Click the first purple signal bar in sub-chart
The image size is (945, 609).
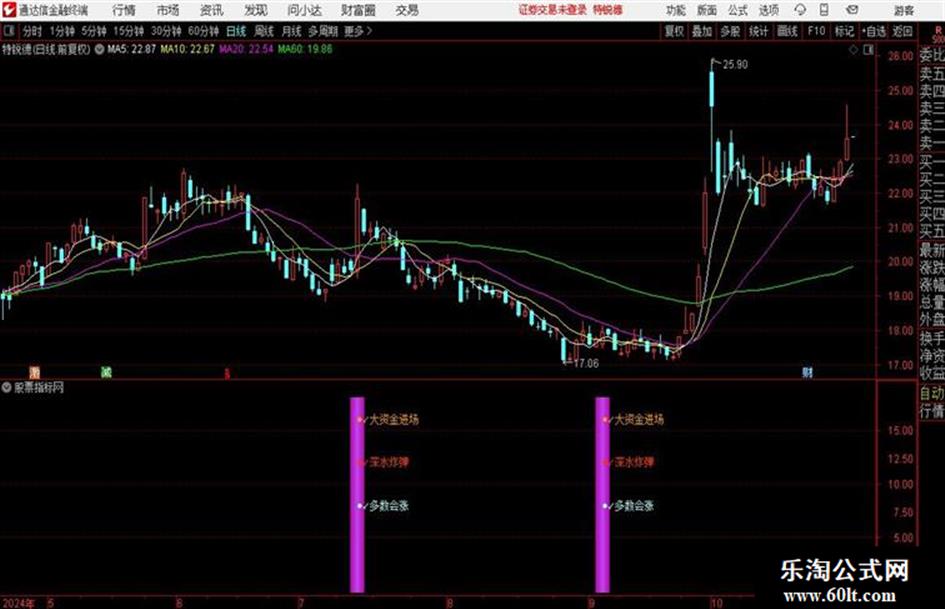click(357, 494)
